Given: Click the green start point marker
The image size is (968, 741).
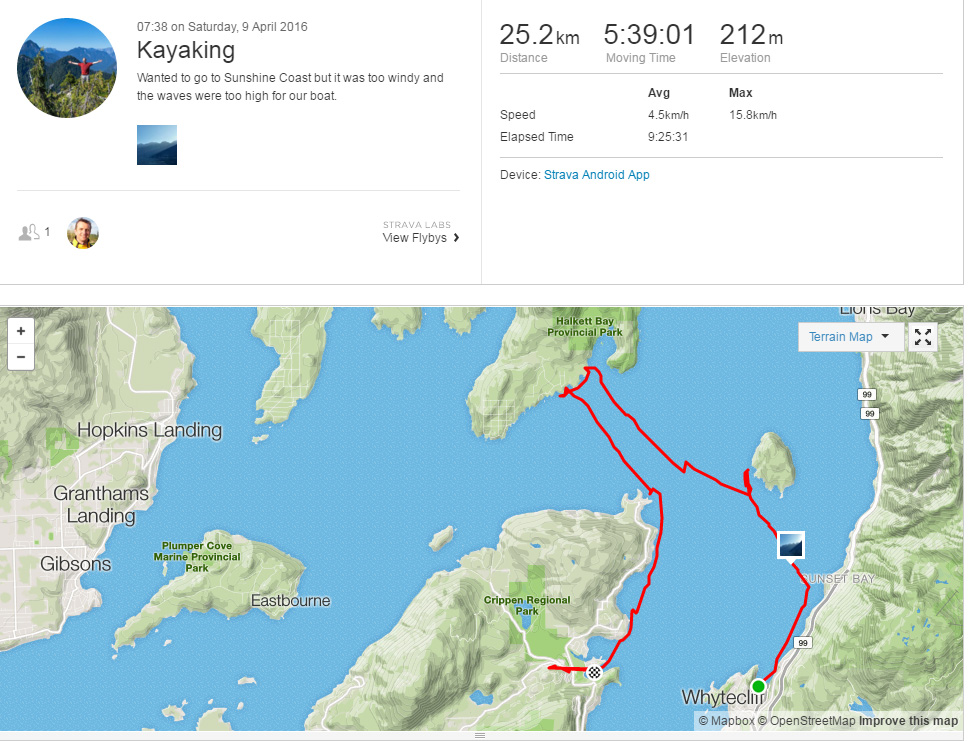Looking at the screenshot, I should tap(758, 686).
